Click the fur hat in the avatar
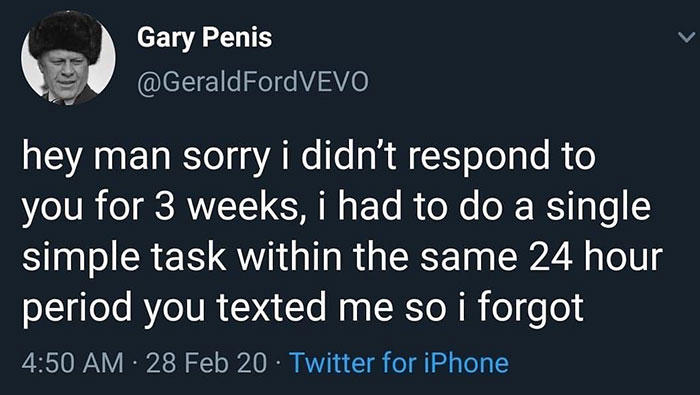The width and height of the screenshot is (700, 395). (x=66, y=34)
